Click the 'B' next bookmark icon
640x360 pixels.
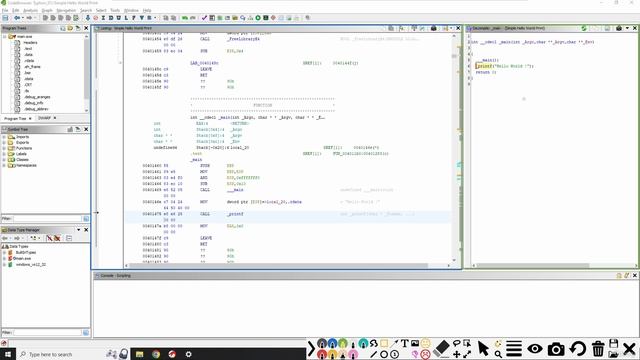[149, 18]
